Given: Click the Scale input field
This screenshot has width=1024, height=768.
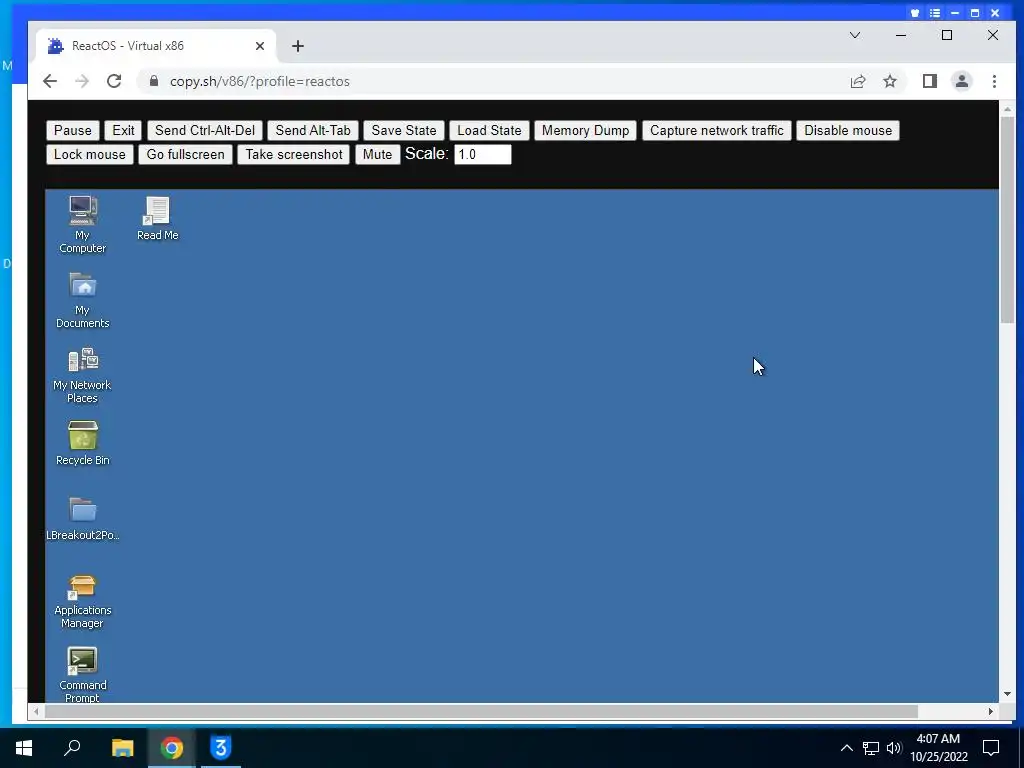Looking at the screenshot, I should (x=483, y=154).
